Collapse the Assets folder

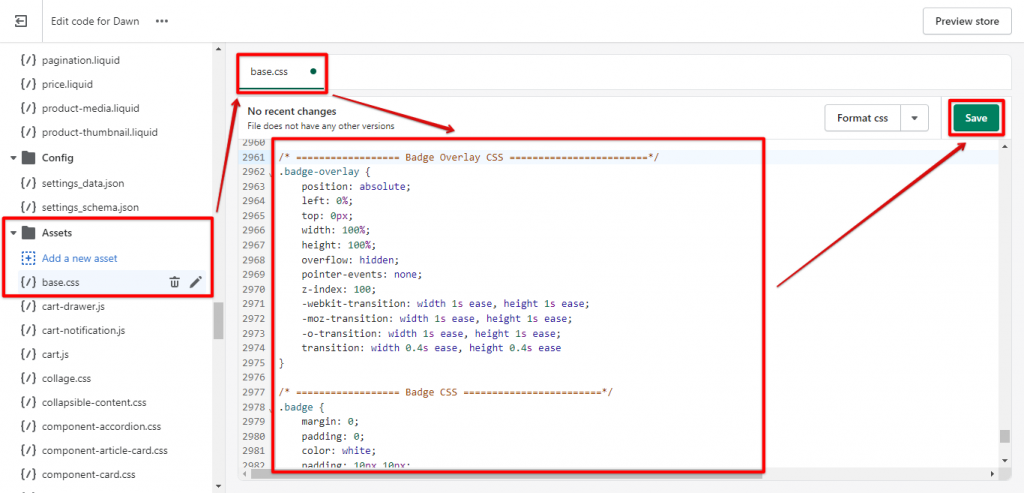(13, 233)
